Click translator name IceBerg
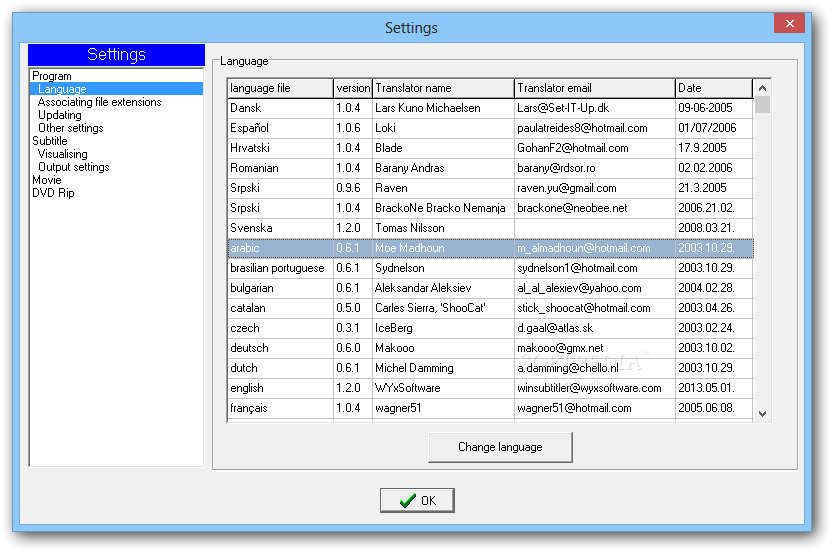Viewport: 832px width, 552px height. (x=394, y=328)
